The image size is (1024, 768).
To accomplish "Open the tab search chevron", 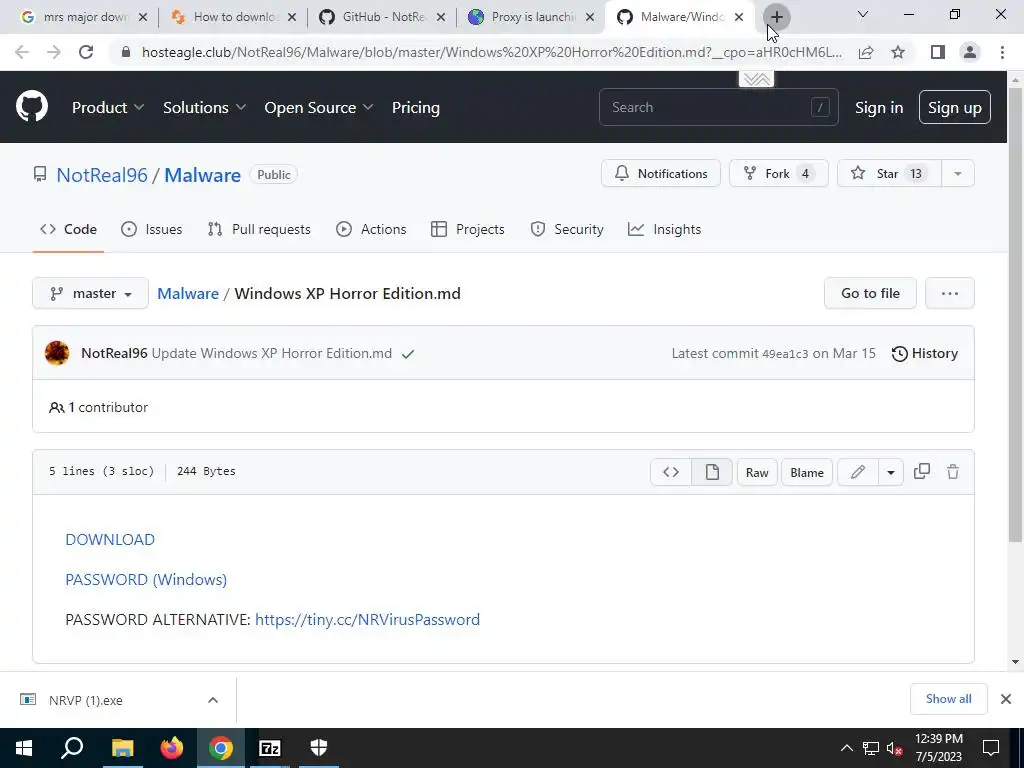I will [x=863, y=14].
